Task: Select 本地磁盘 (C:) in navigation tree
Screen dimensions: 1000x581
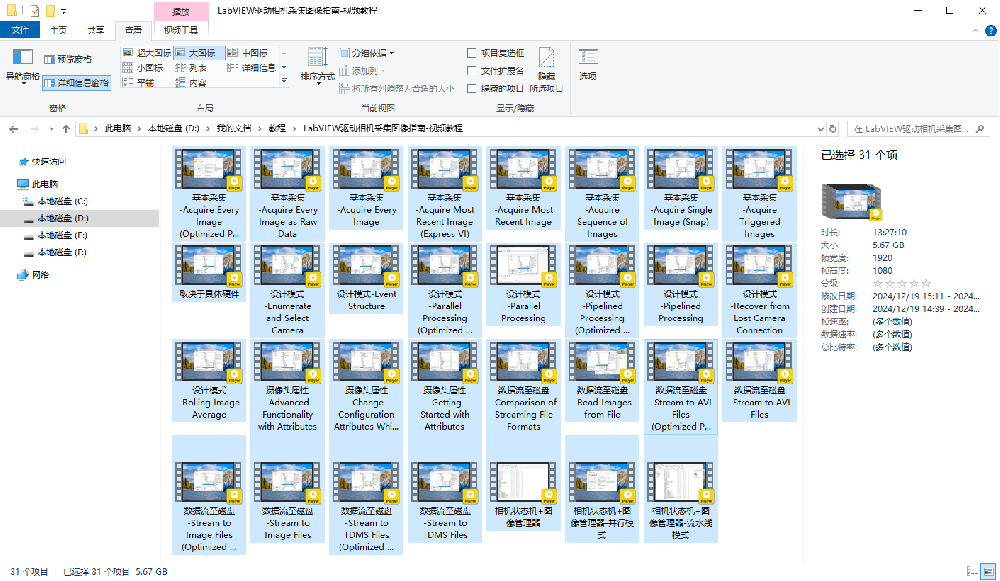Action: [62, 202]
